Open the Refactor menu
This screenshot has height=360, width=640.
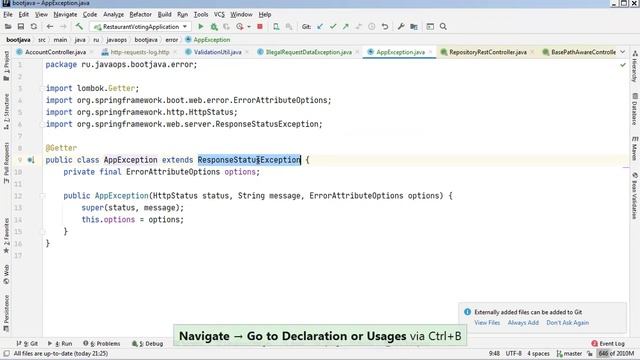tap(140, 14)
